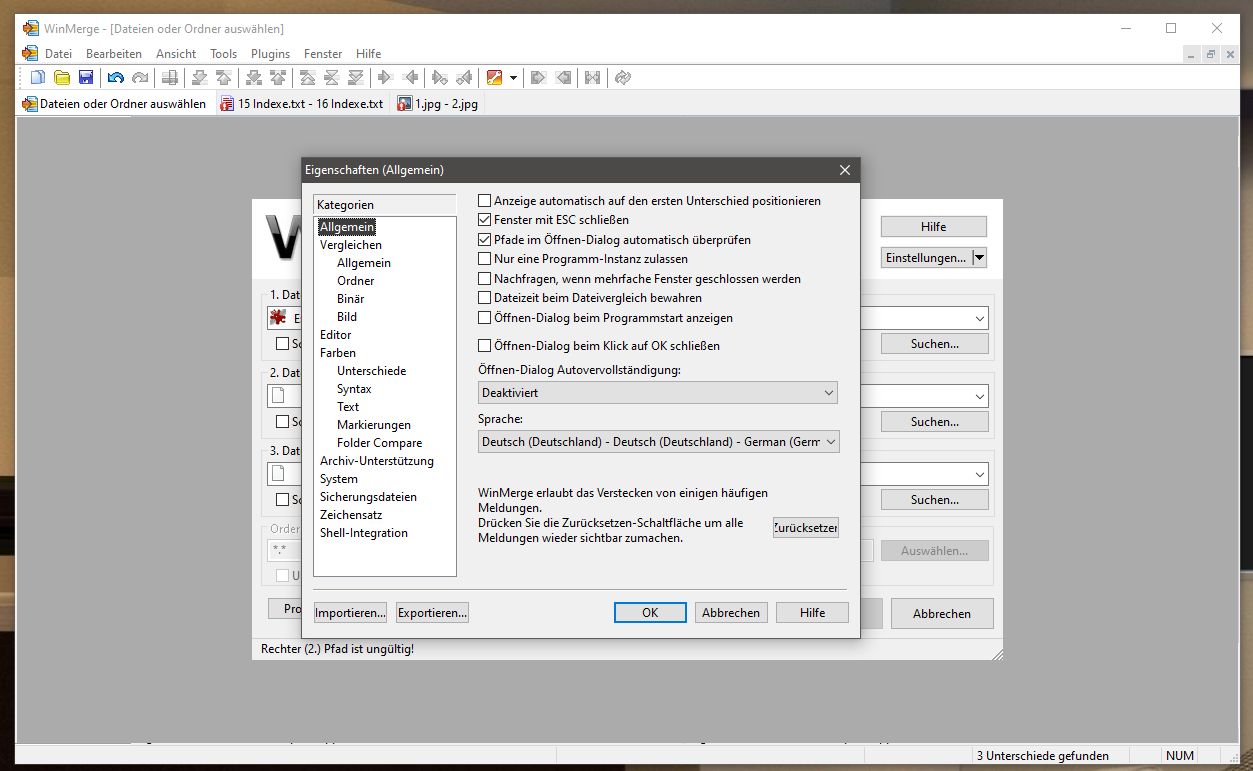
Task: Click the Next Difference toolbar icon
Action: [x=200, y=78]
